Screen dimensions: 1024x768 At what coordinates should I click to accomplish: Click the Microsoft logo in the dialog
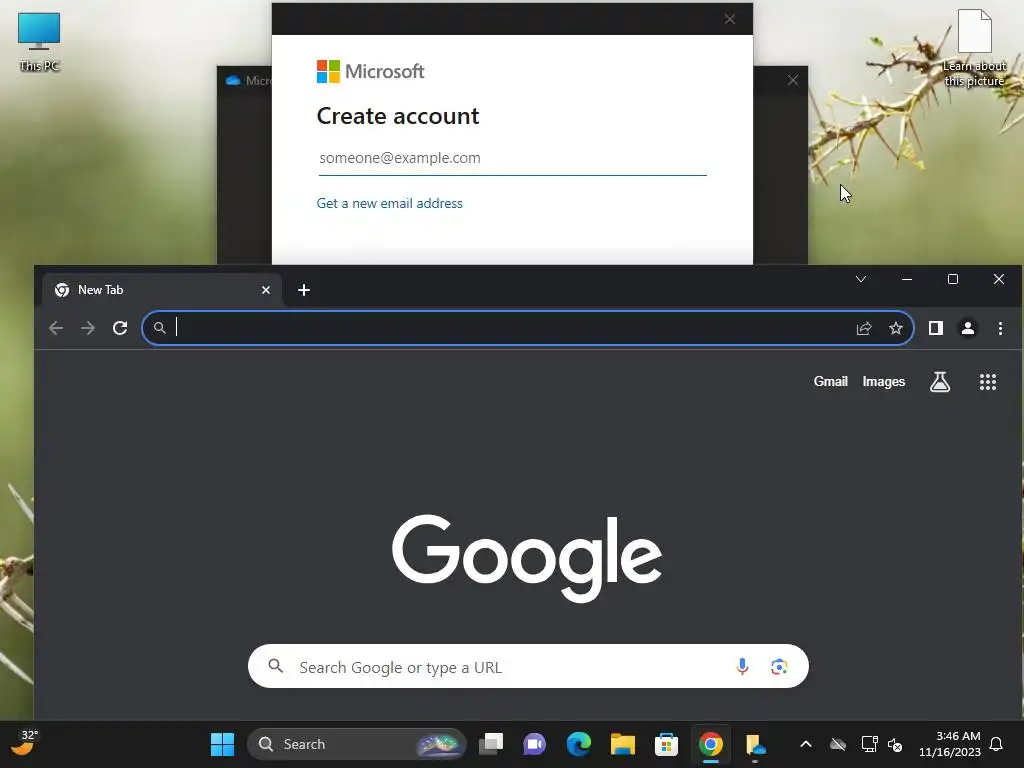[370, 71]
